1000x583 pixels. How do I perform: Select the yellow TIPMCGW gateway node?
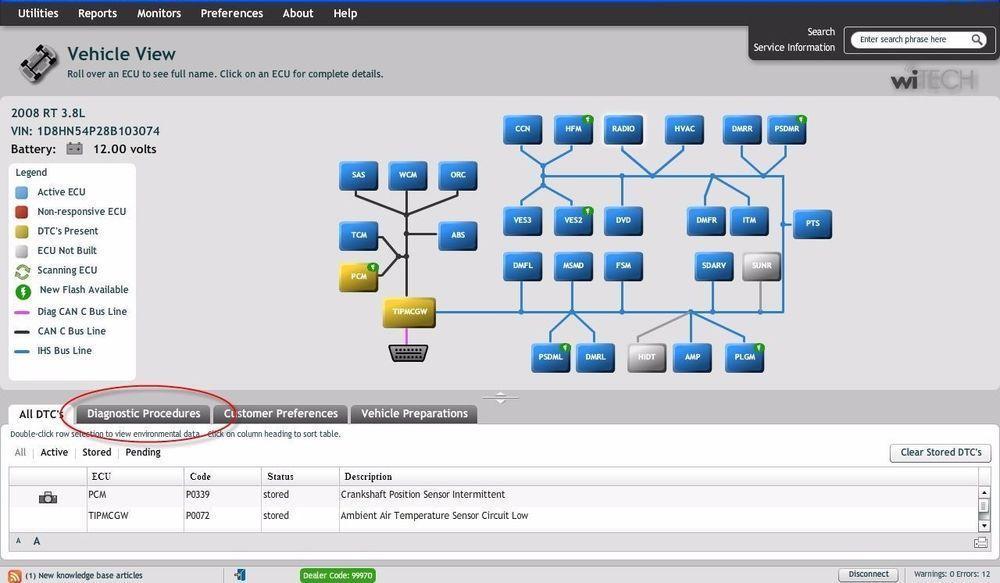tap(409, 312)
